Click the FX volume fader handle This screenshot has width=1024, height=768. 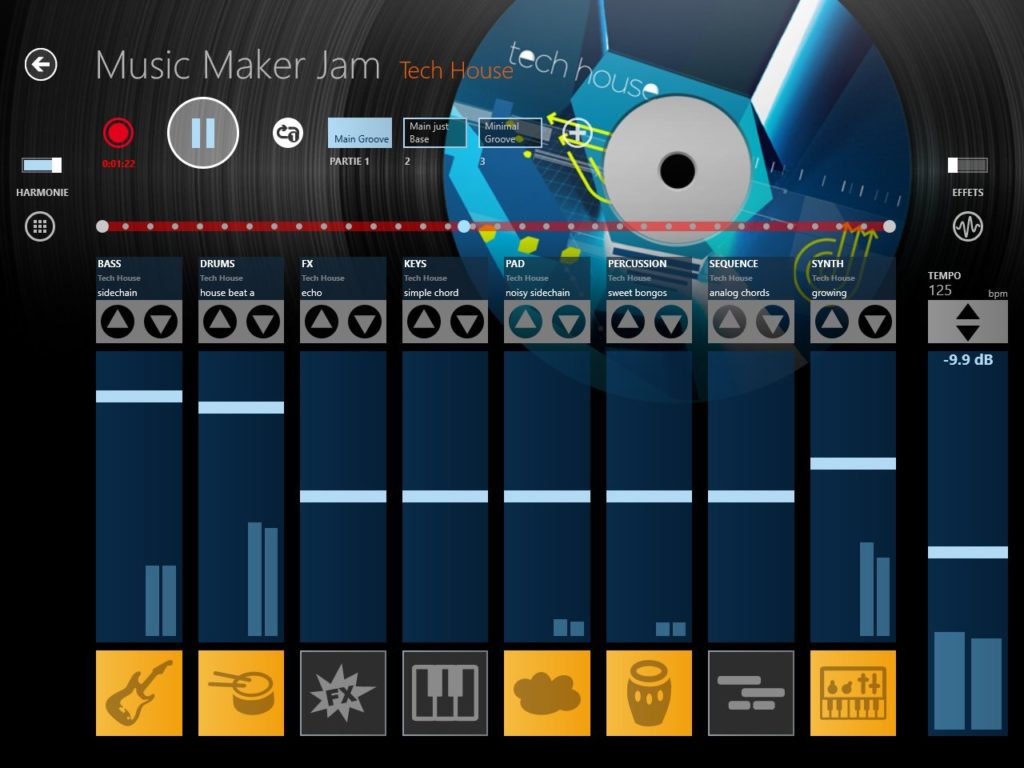(343, 496)
